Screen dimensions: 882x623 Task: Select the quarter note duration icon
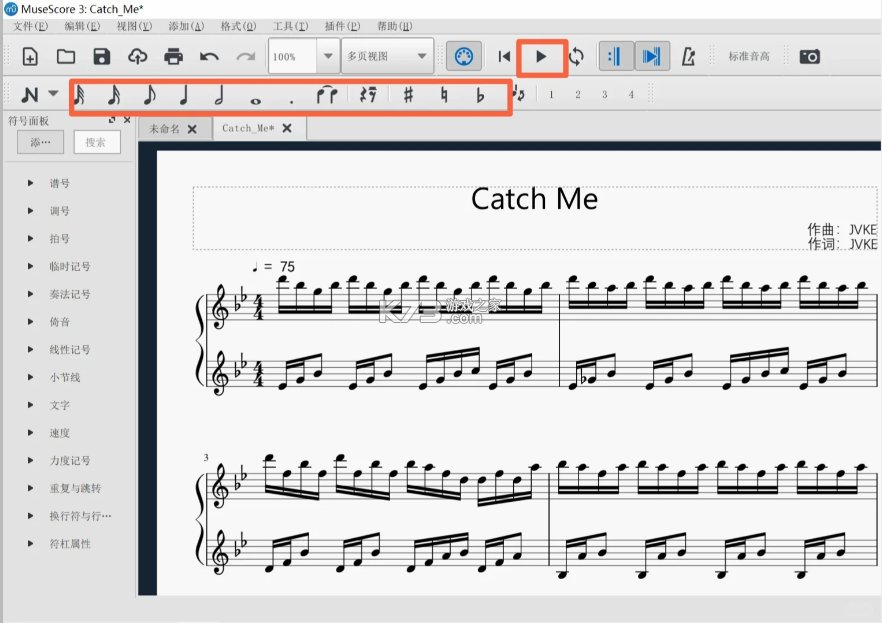(183, 95)
